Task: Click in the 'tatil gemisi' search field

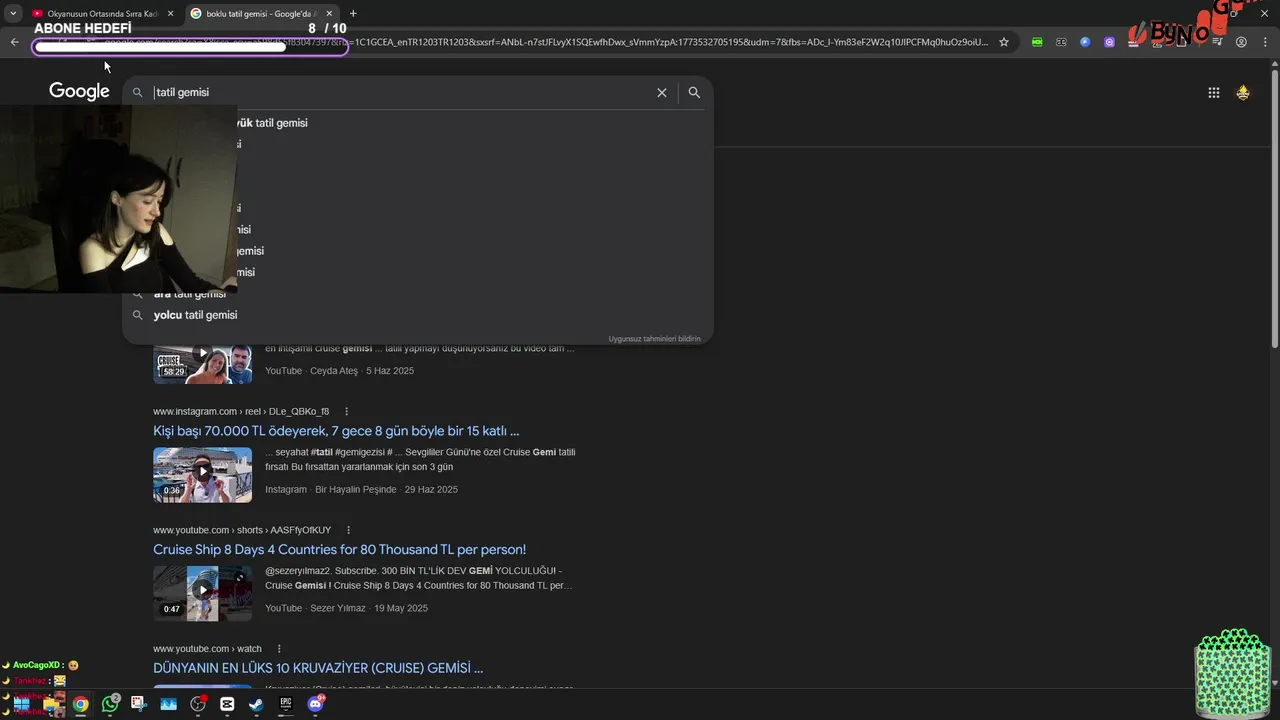Action: pos(400,92)
